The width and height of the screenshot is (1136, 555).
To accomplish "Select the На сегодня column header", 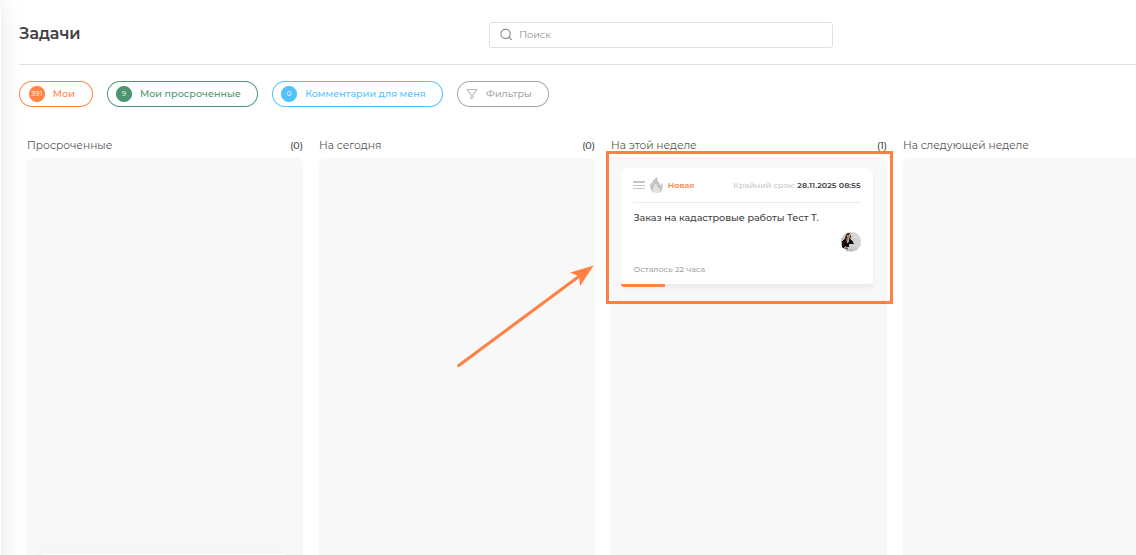I will [x=350, y=145].
